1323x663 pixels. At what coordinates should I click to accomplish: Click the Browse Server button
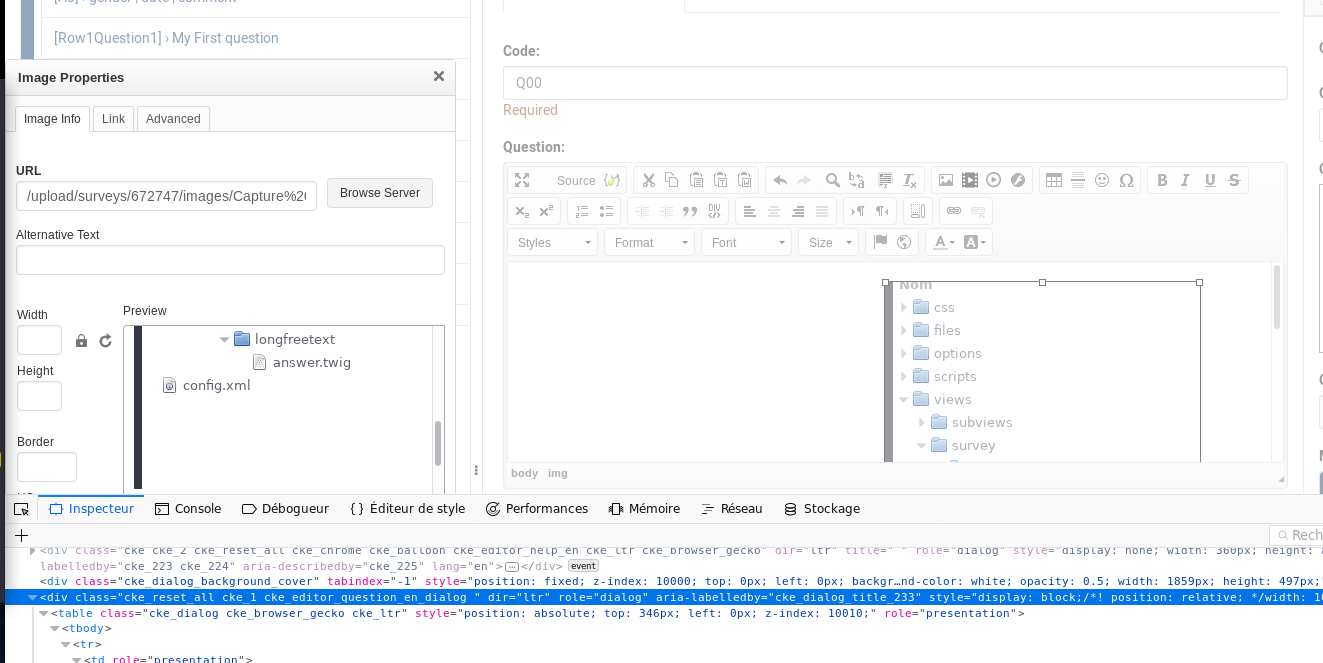pos(380,193)
